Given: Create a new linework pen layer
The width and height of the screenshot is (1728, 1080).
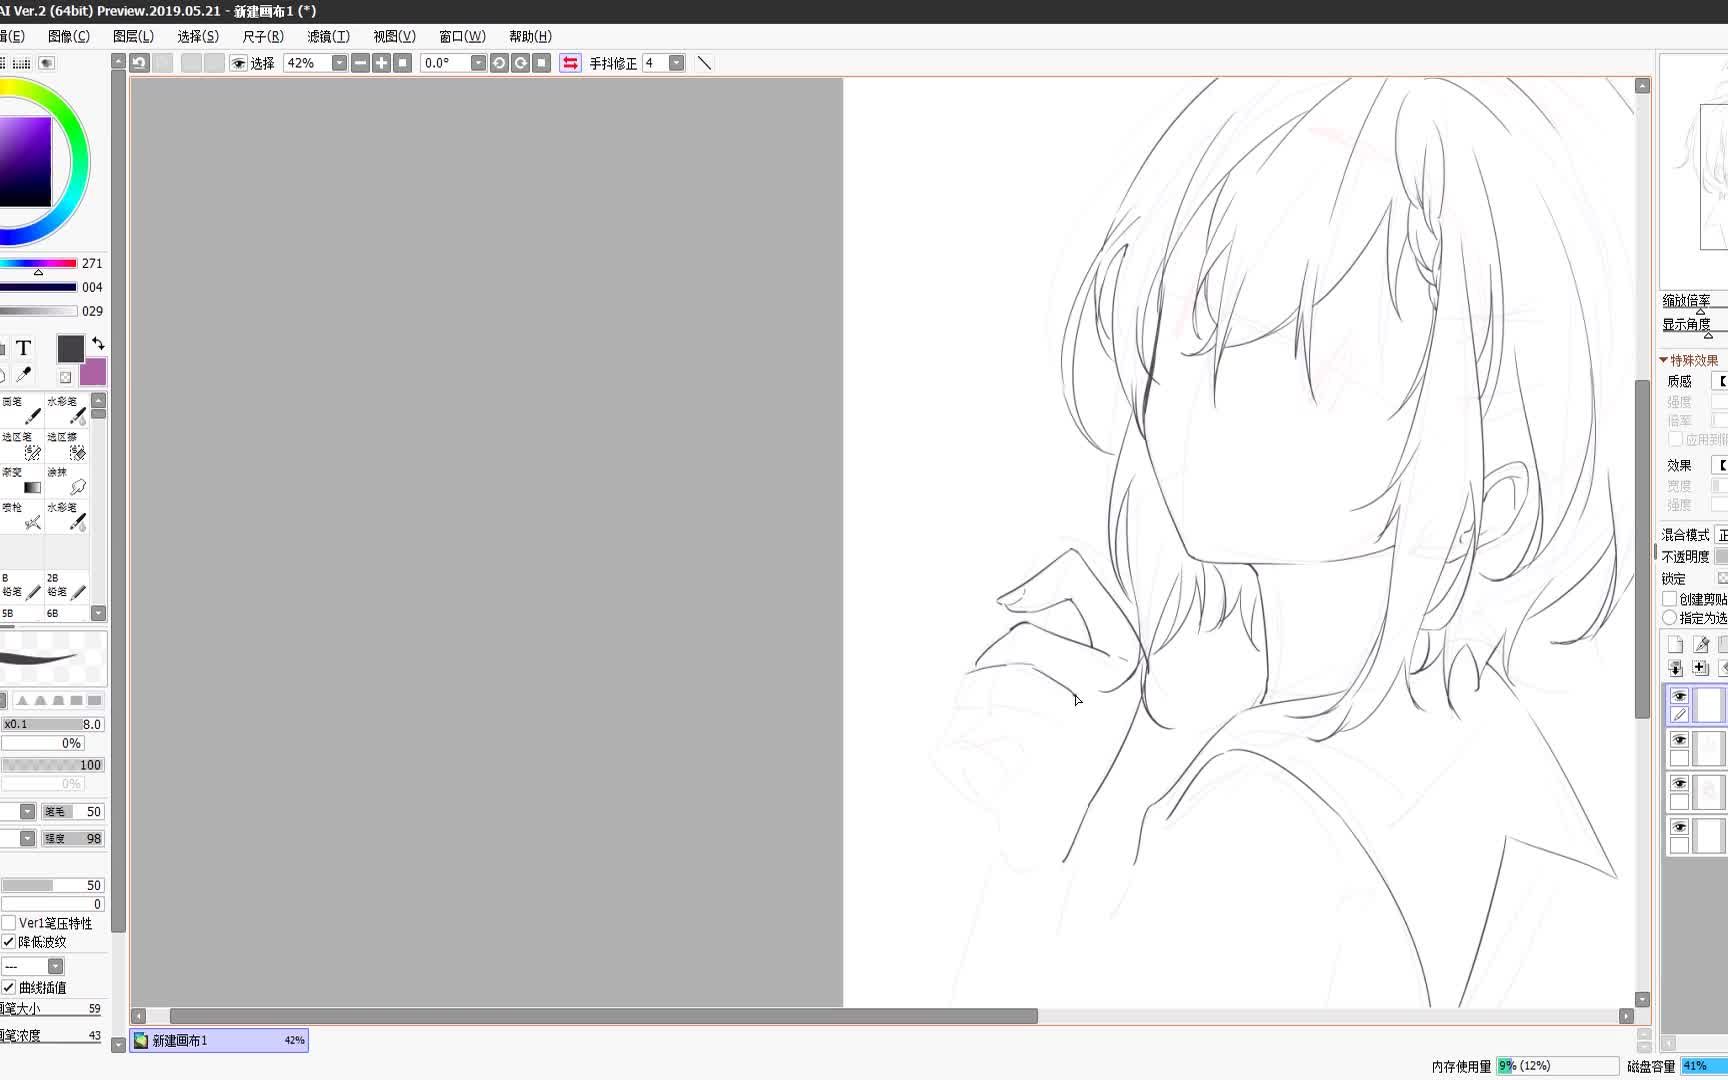Looking at the screenshot, I should (x=1700, y=645).
